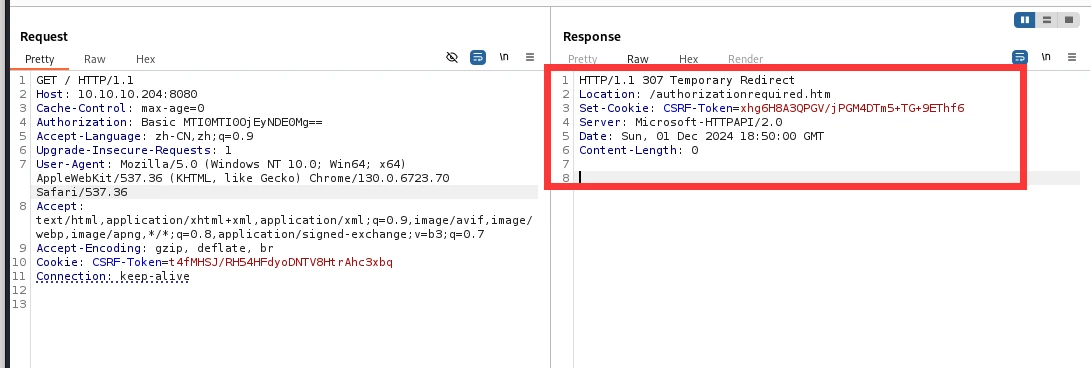Open the Response Hex tab
This screenshot has width=1091, height=368.
[688, 59]
